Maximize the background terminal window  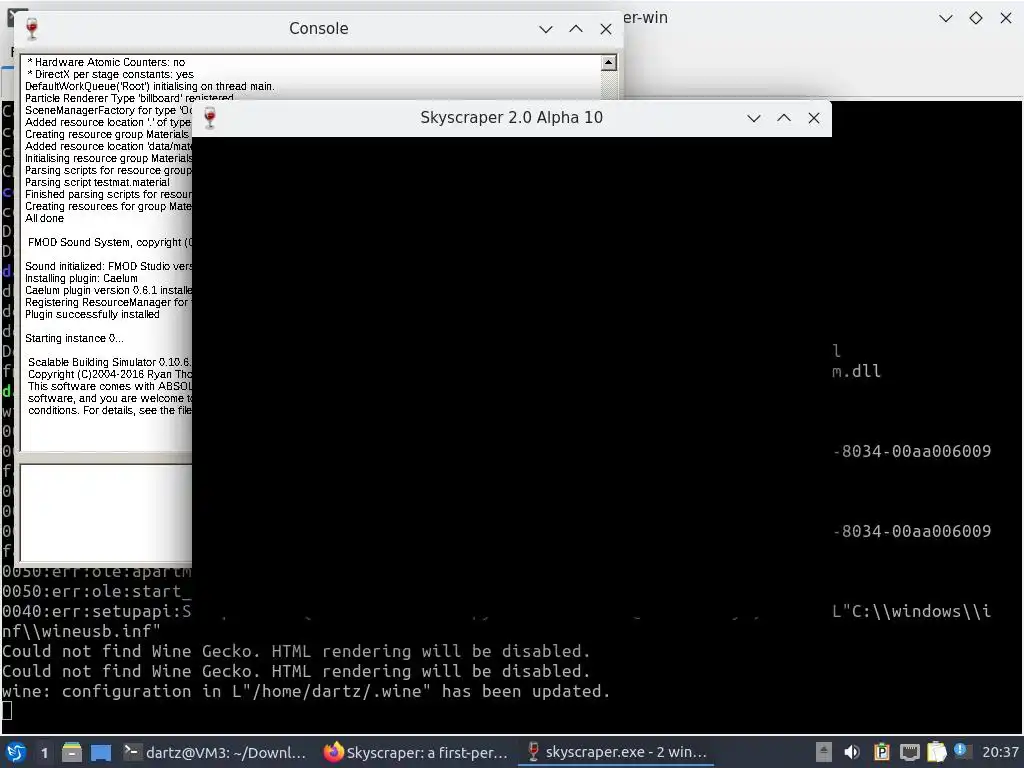(x=976, y=18)
